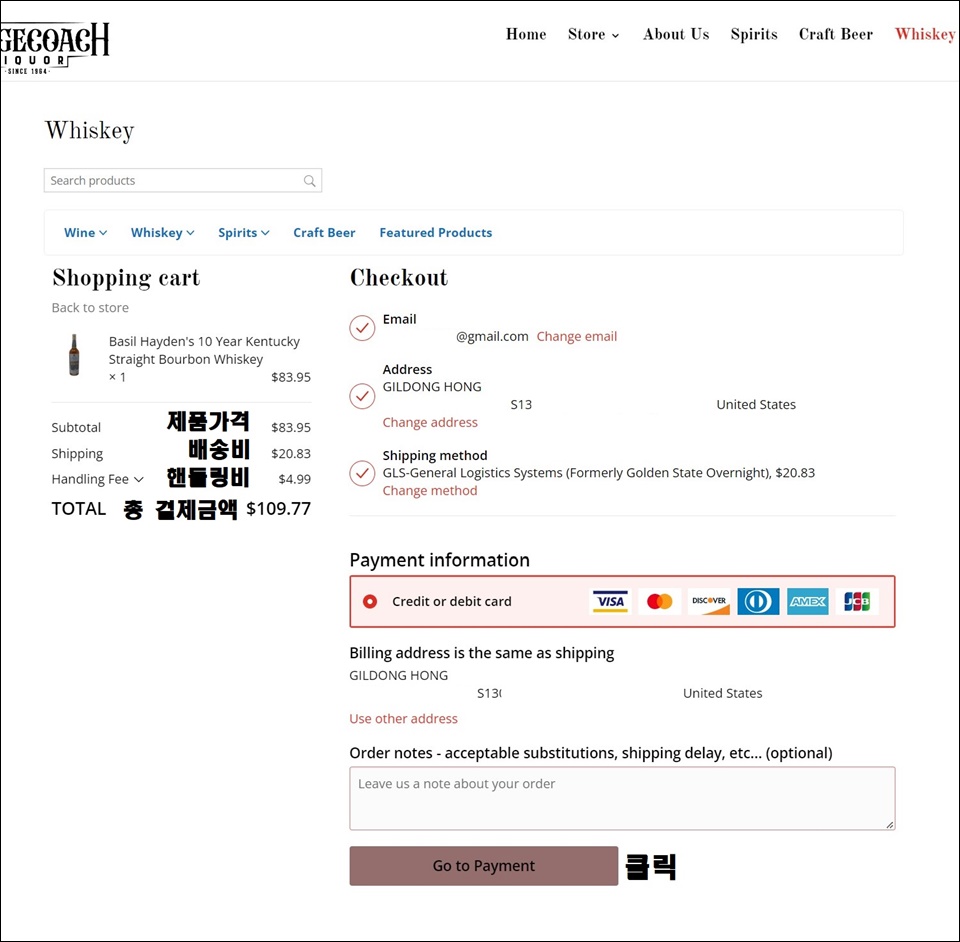The height and width of the screenshot is (942, 960).
Task: Click the Checkout heading
Action: pos(399,278)
